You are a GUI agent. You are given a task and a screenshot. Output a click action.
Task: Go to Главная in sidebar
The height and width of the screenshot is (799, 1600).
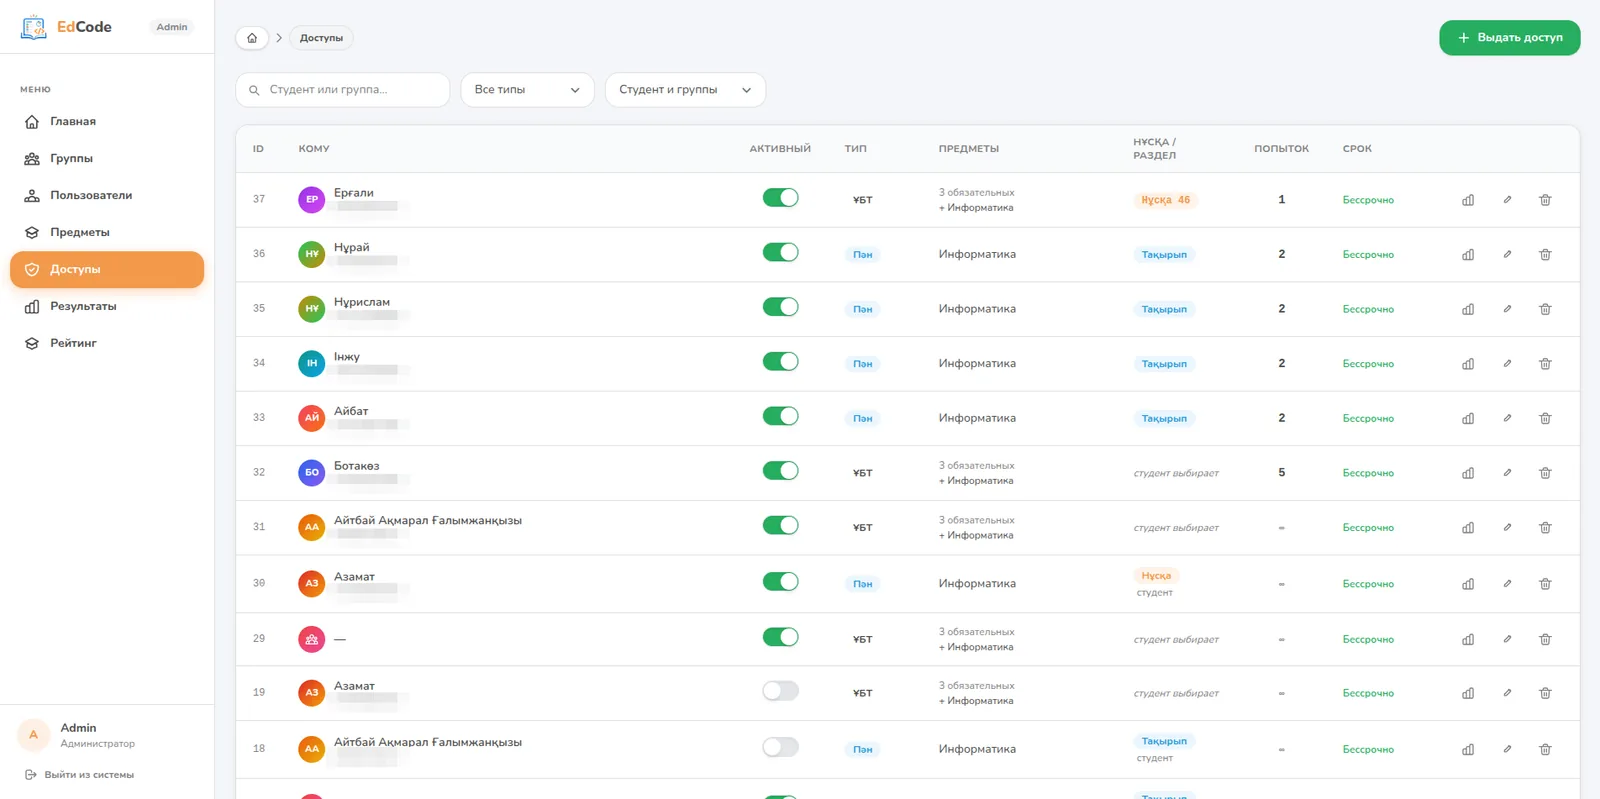click(107, 121)
